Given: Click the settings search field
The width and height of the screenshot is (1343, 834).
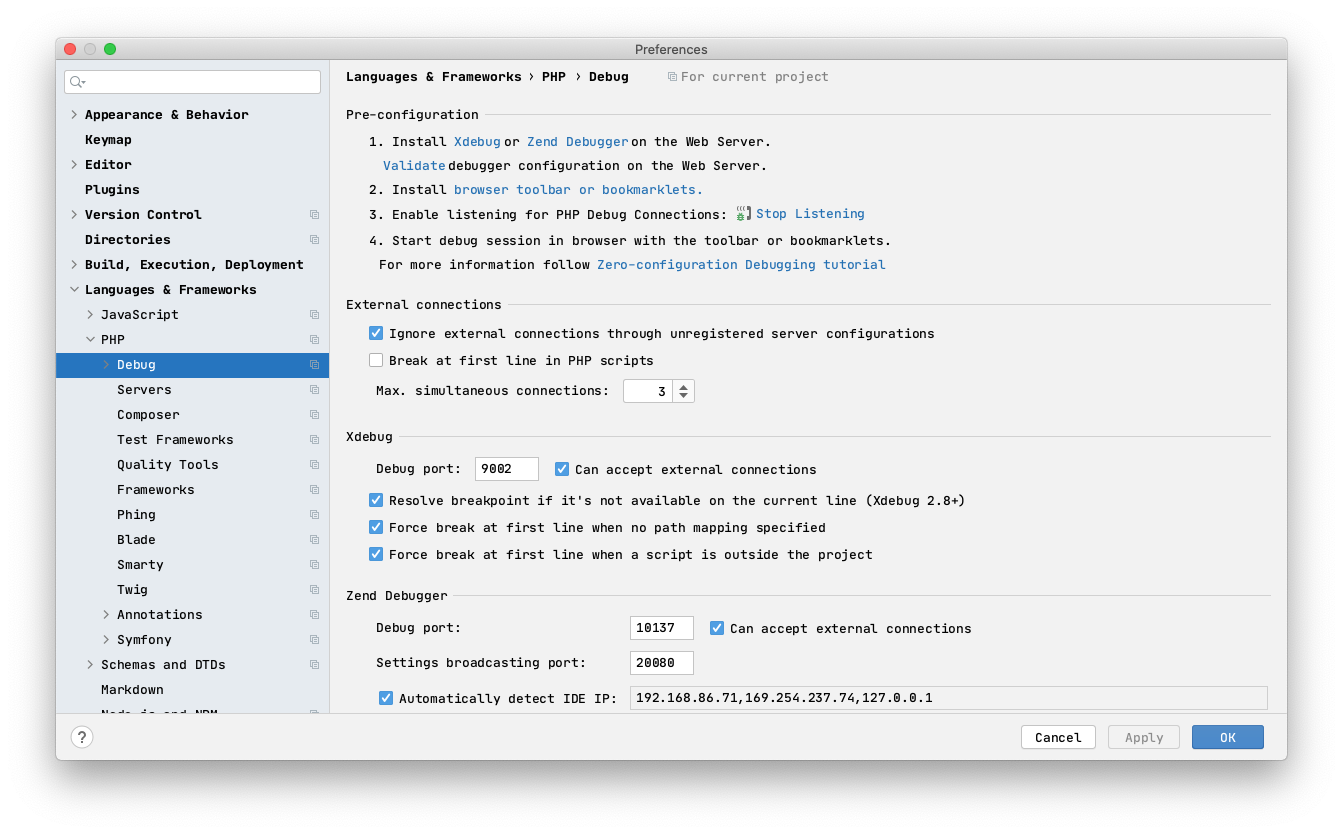Looking at the screenshot, I should (193, 82).
